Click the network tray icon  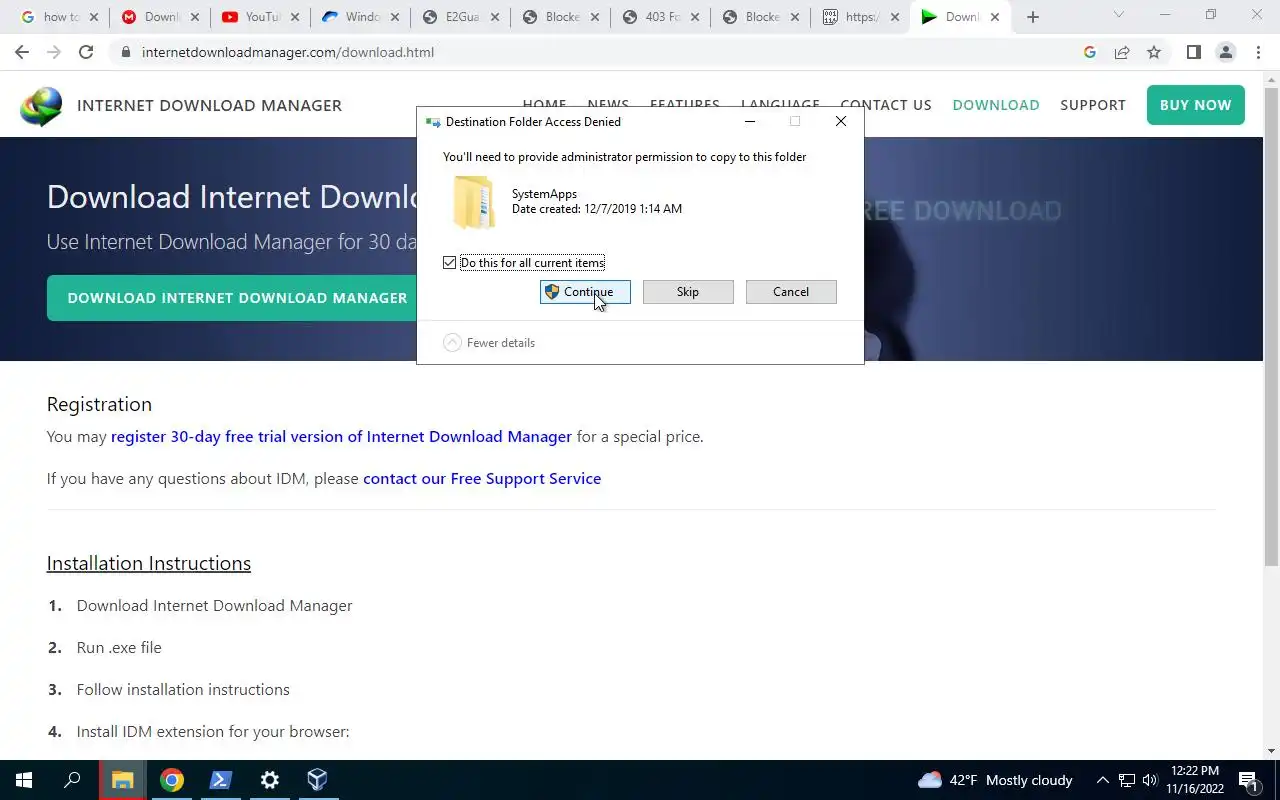[1127, 780]
